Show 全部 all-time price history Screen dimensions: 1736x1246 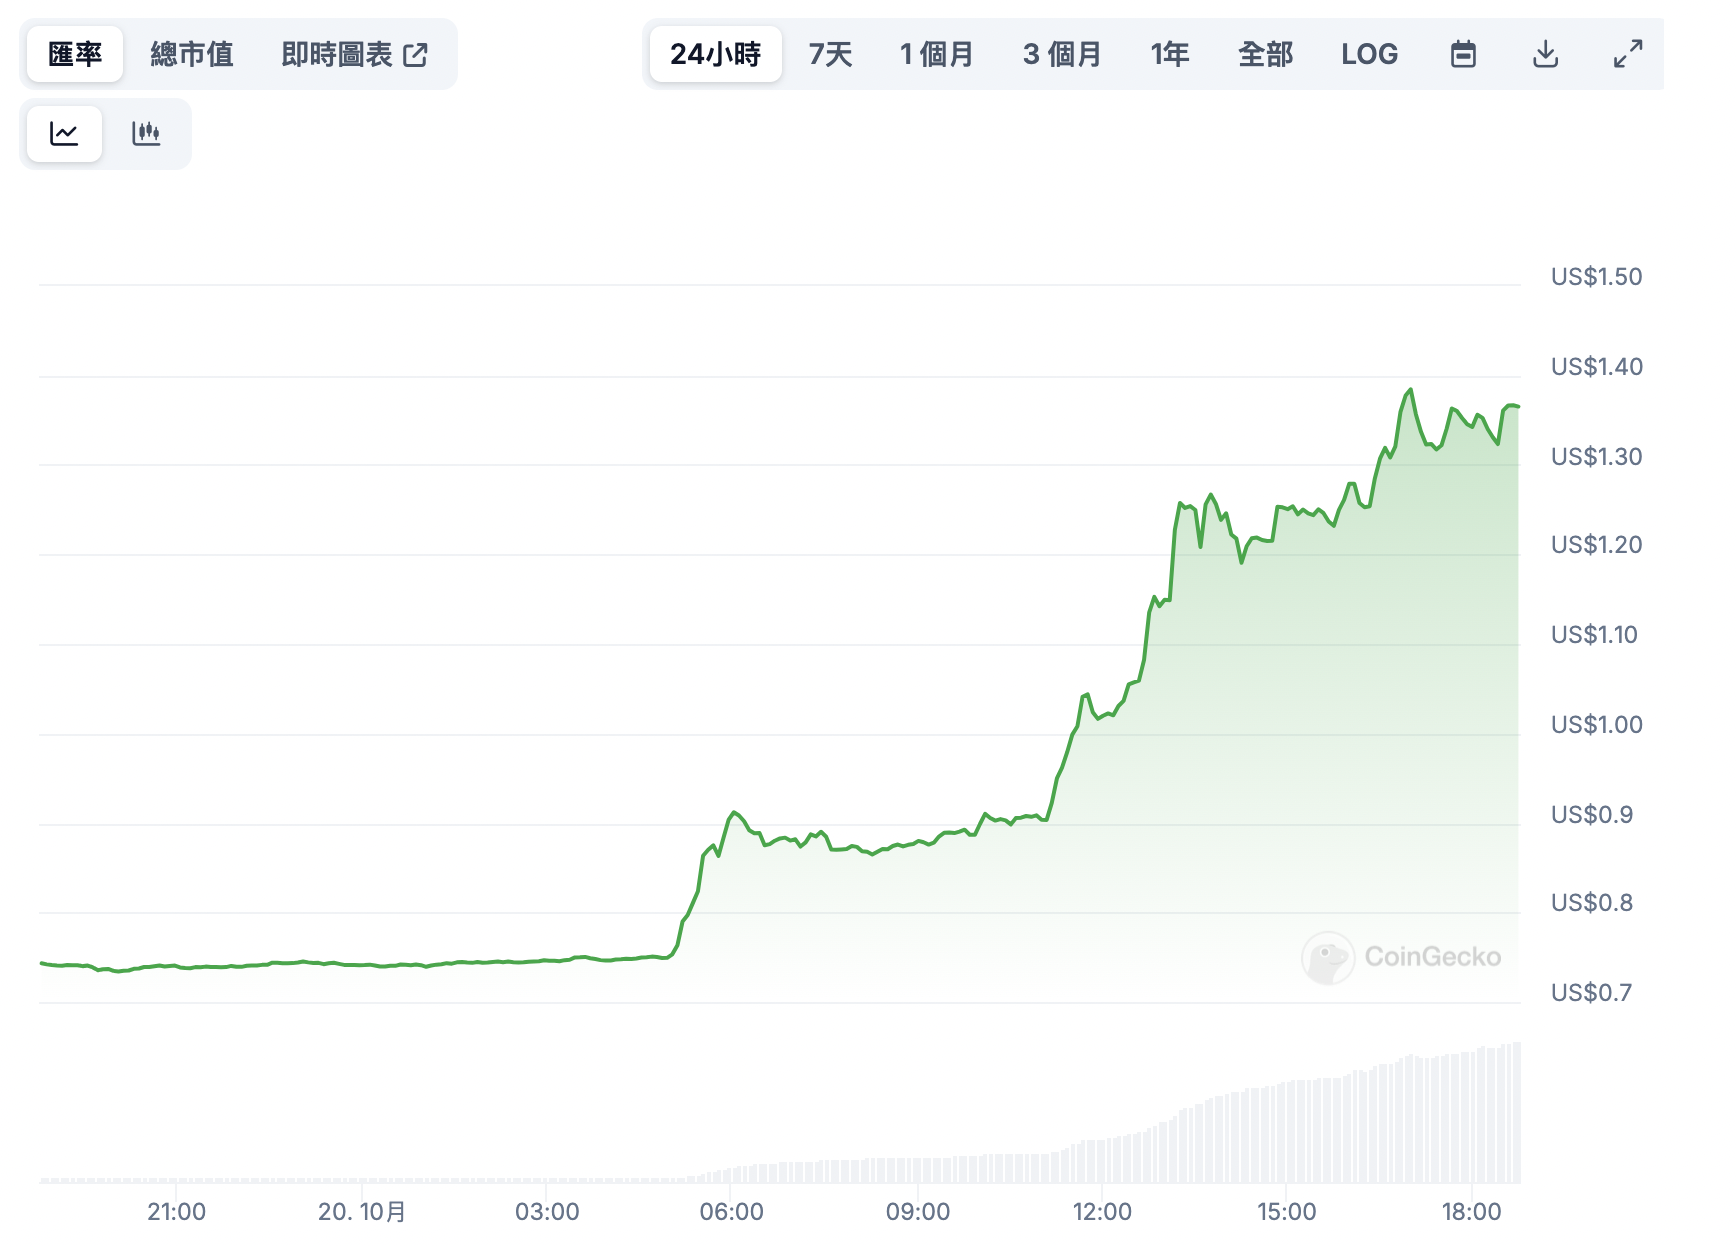[x=1265, y=54]
